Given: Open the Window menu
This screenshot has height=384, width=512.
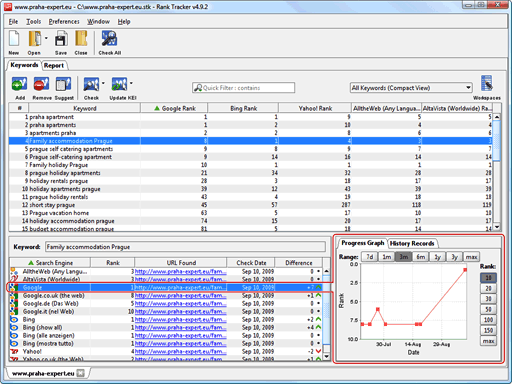Looking at the screenshot, I should (98, 22).
